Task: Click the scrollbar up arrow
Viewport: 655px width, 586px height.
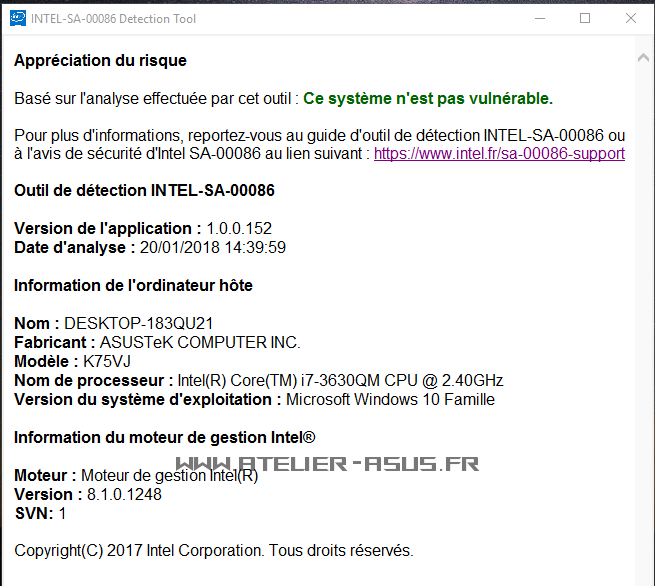Action: pyautogui.click(x=644, y=59)
